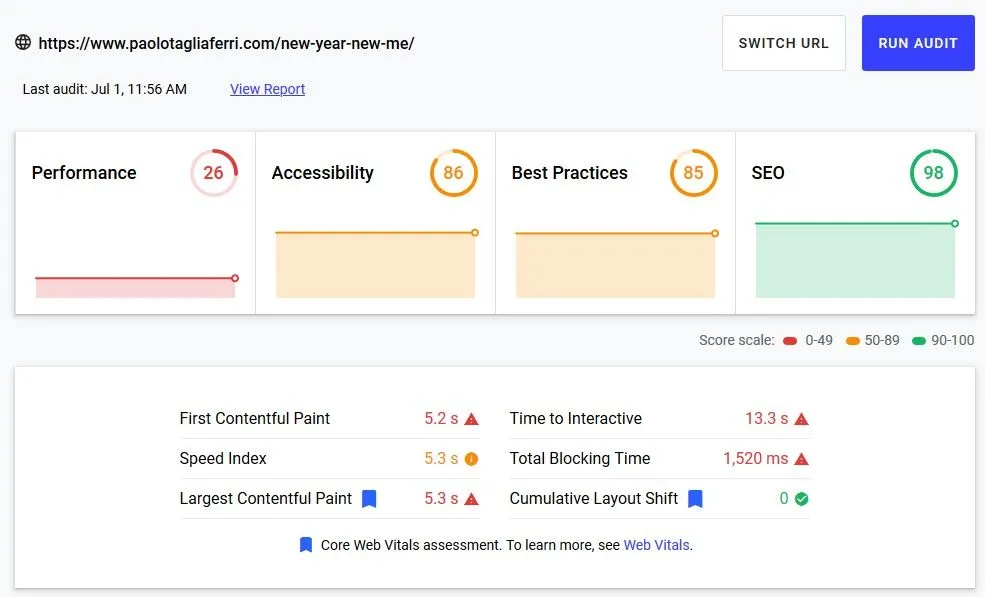
Task: Click the red warning triangle for Time to Interactive
Action: tap(801, 419)
